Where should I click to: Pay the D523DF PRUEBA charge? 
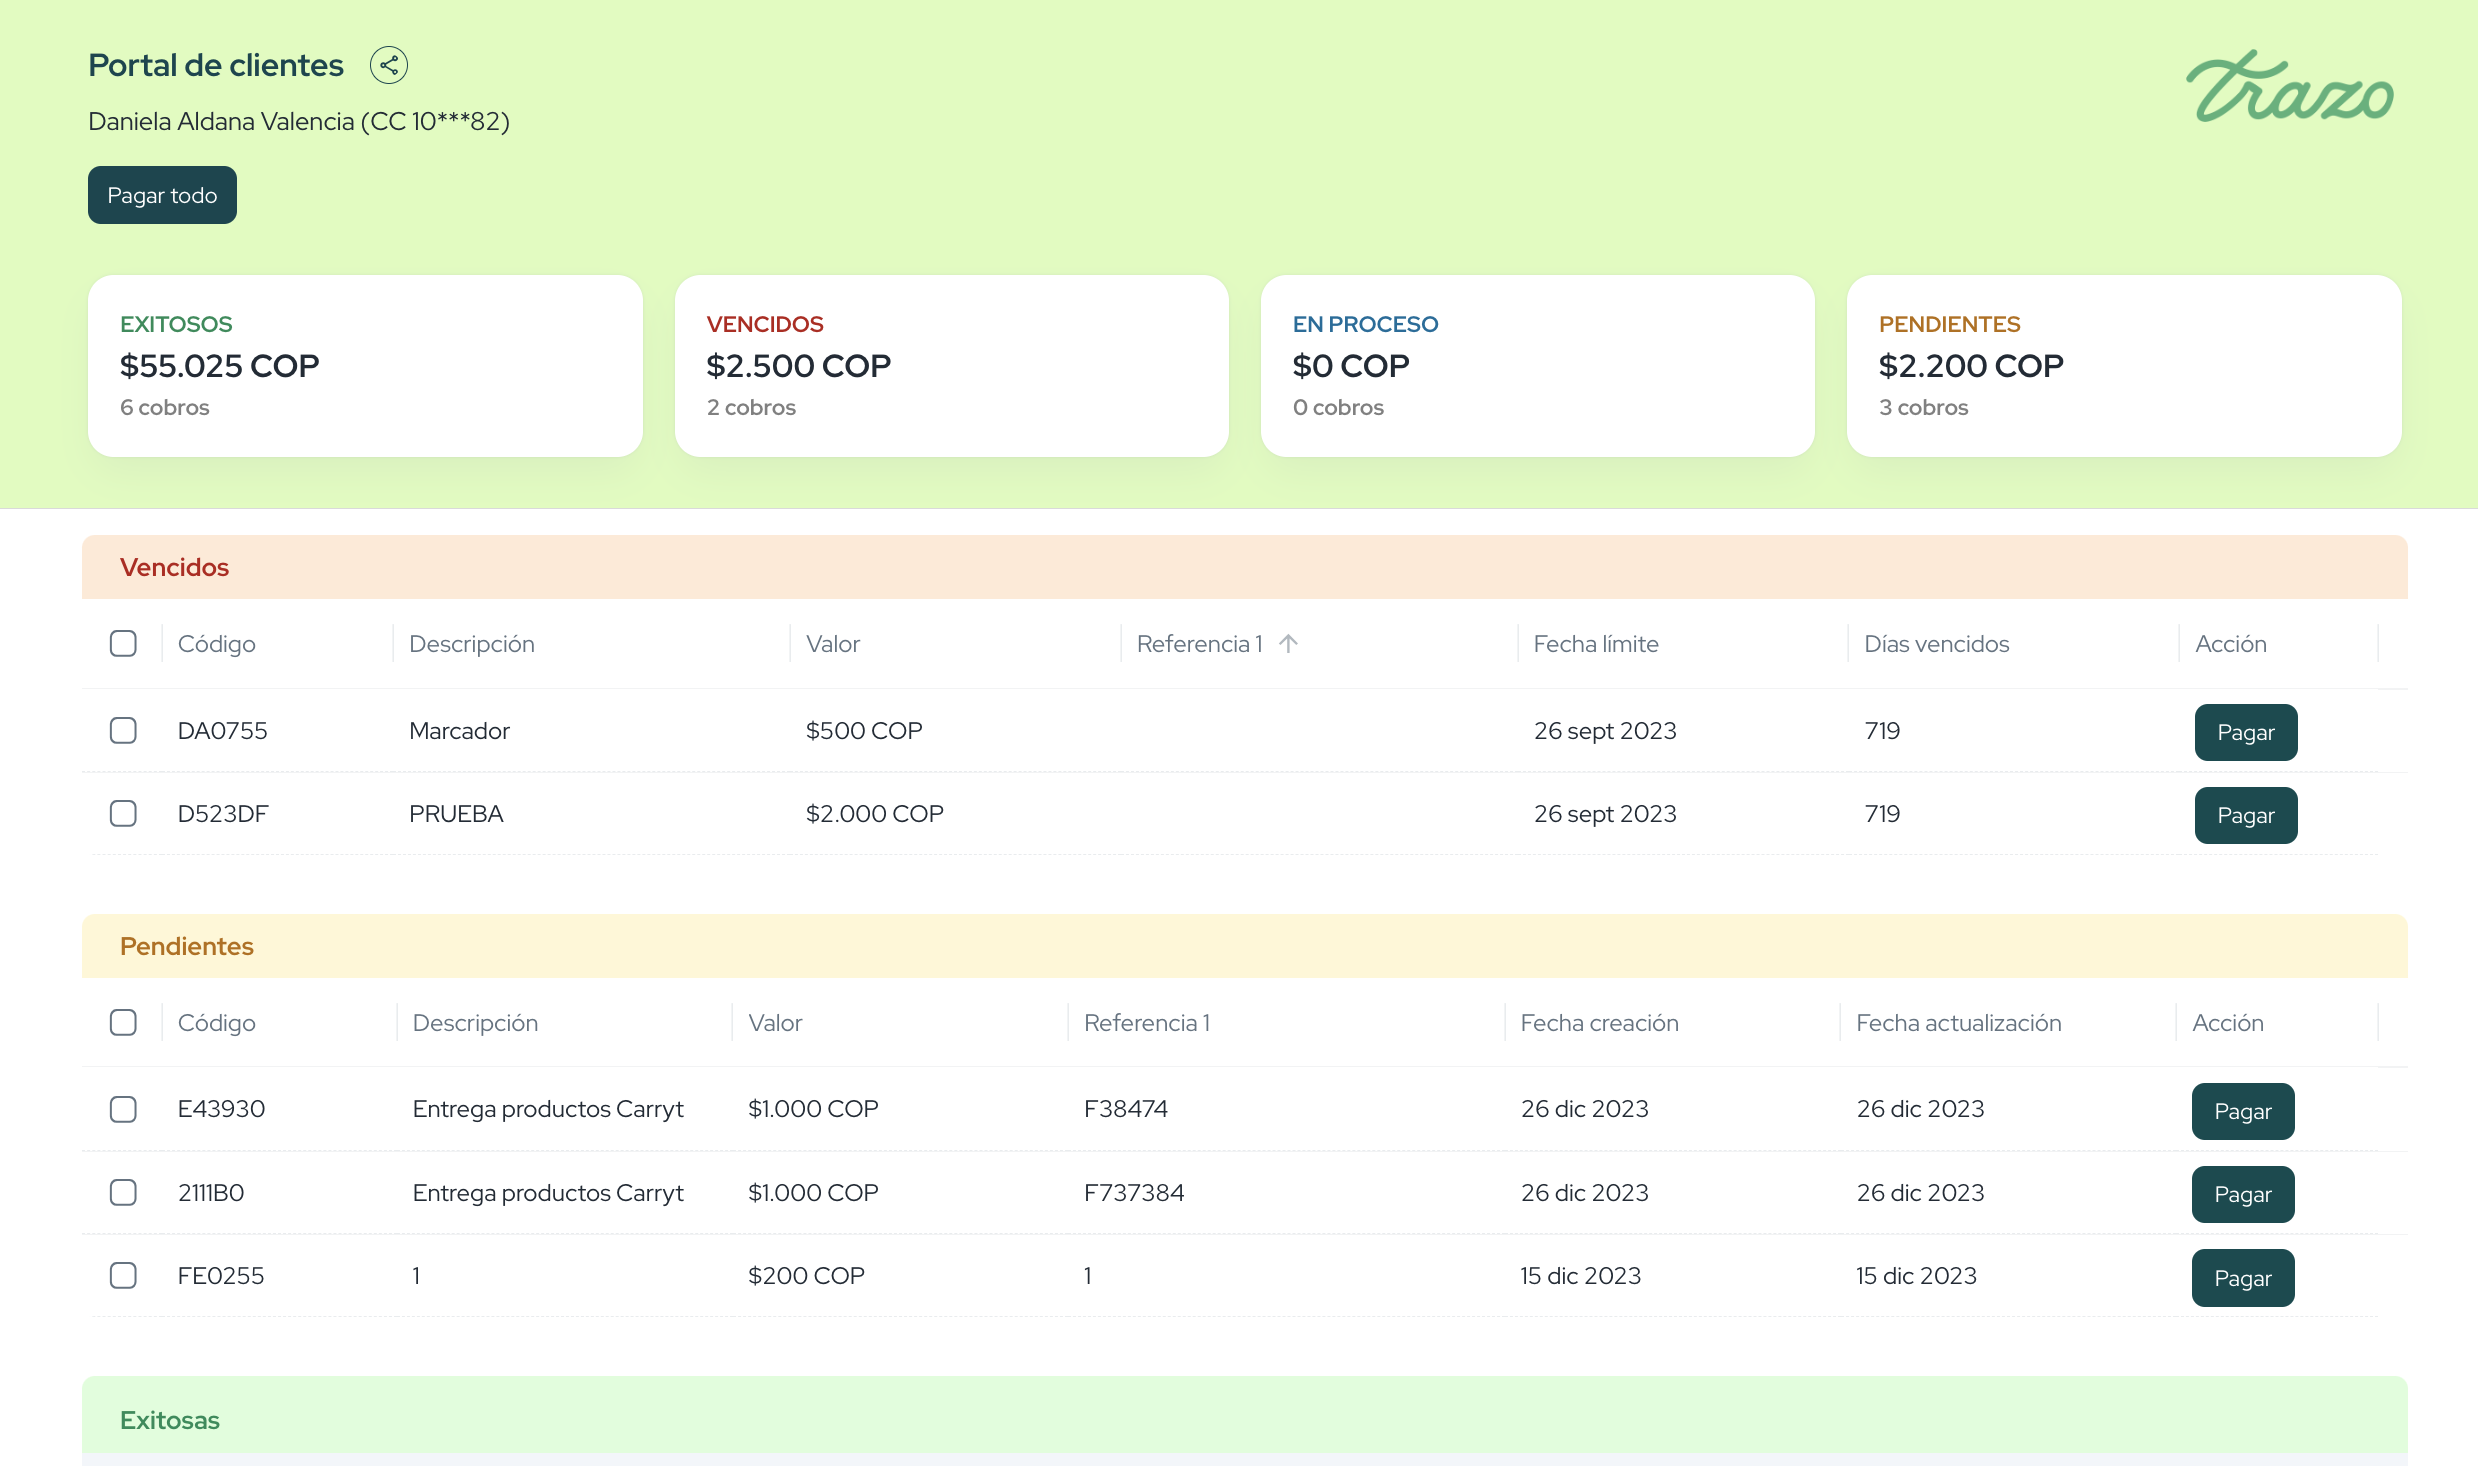(2245, 814)
